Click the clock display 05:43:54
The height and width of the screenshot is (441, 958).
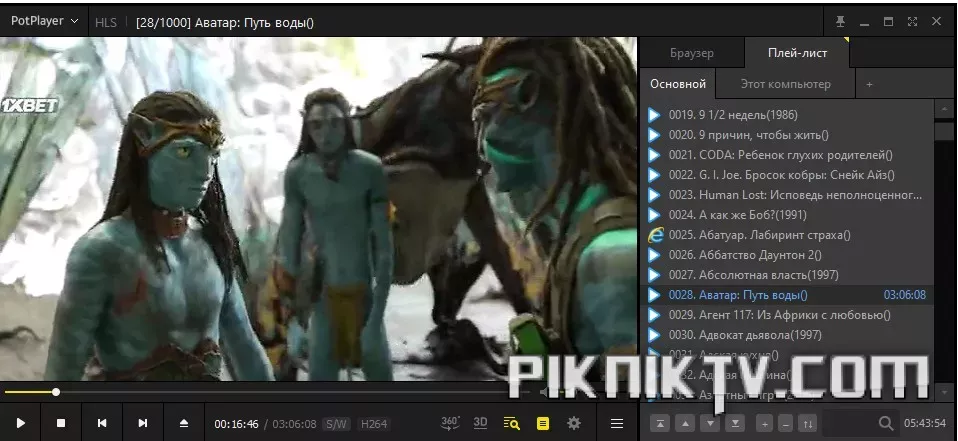coord(925,423)
